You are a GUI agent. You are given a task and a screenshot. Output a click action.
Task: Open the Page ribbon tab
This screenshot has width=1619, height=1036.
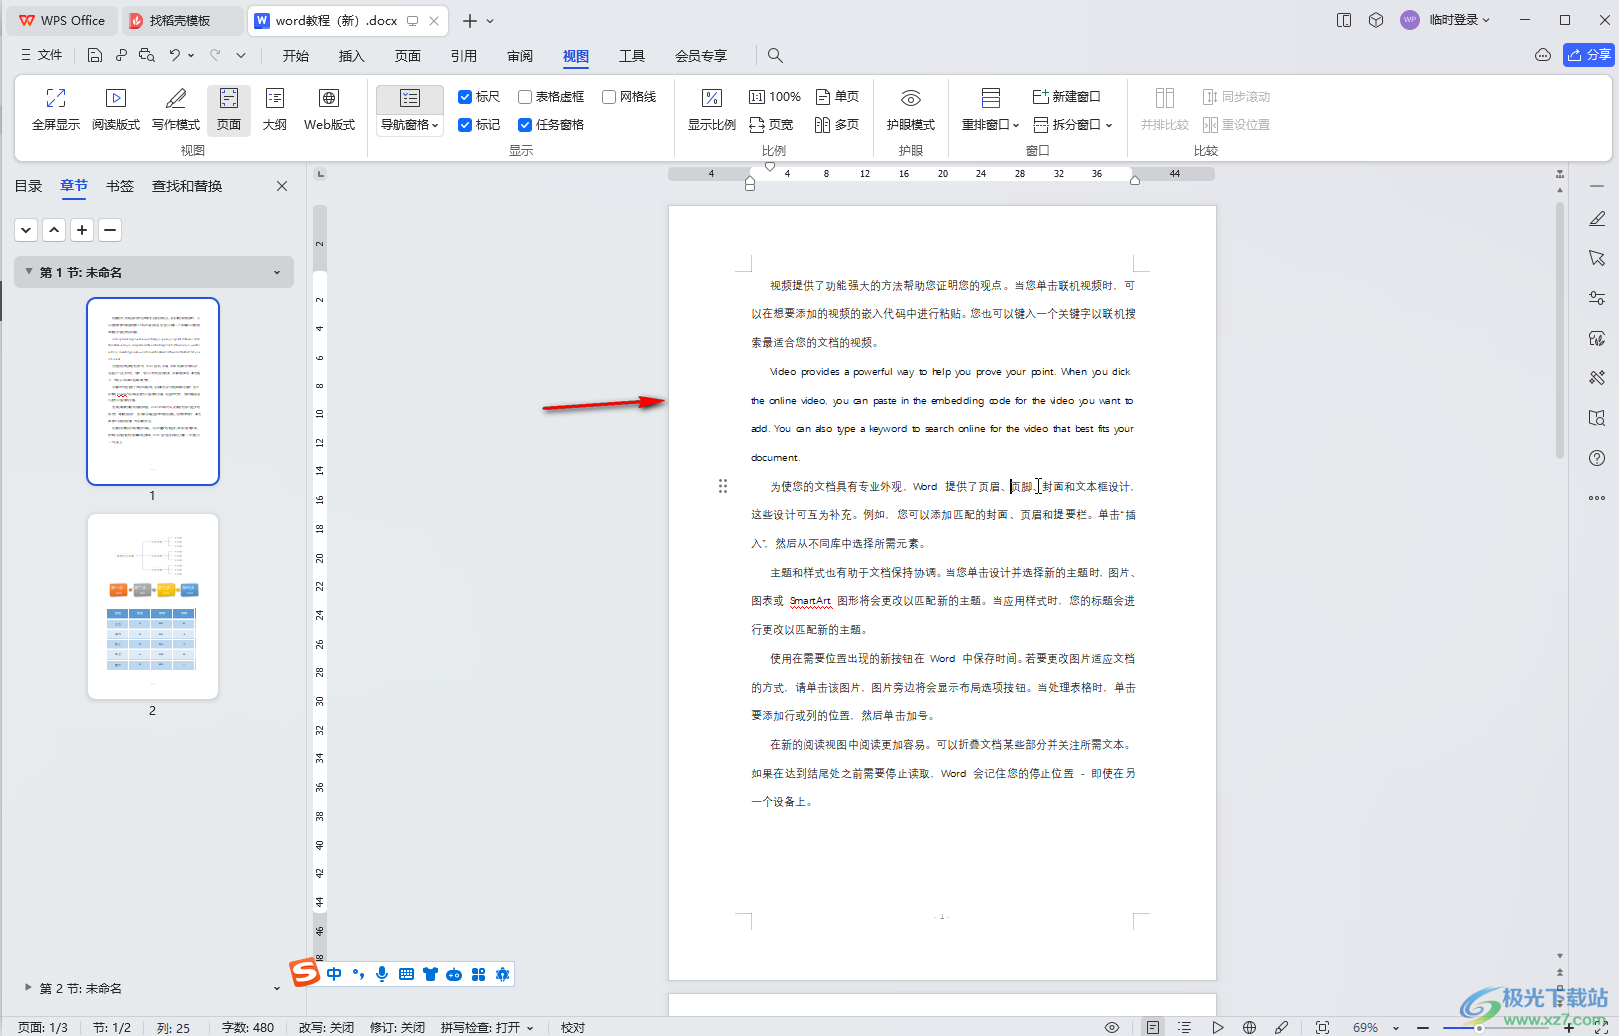(408, 56)
